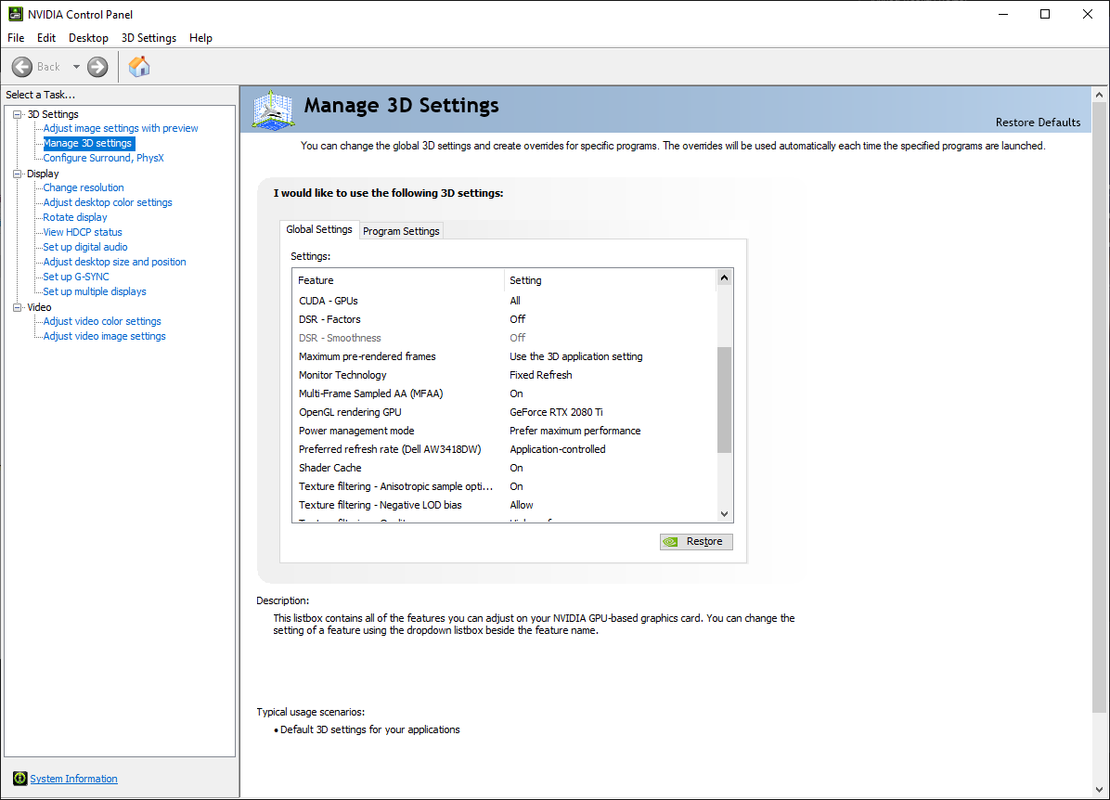
Task: Open Set up multiple displays
Action: (x=94, y=292)
